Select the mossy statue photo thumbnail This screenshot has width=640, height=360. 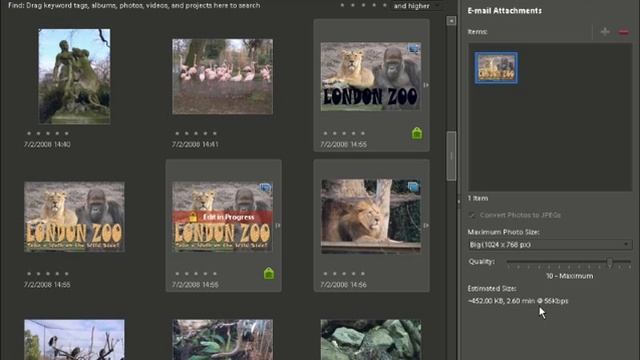pos(74,76)
